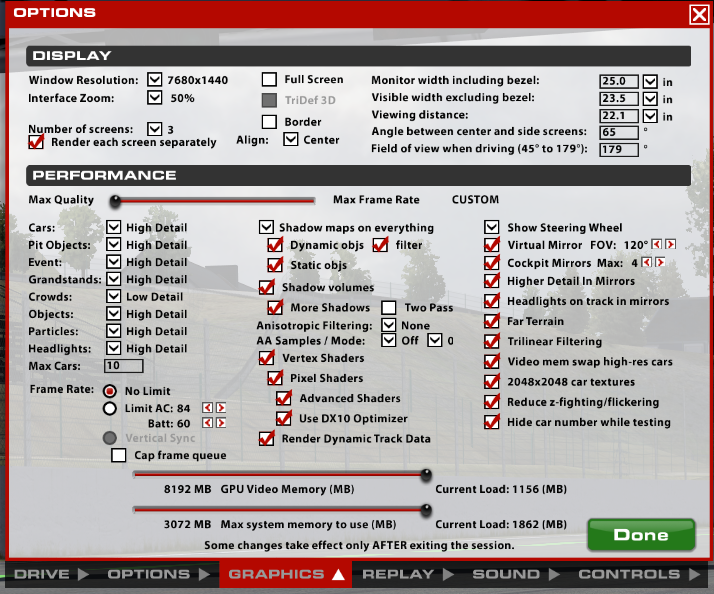Viewport: 714px width, 594px height.
Task: Toggle Static objs shadows checkbox
Action: tap(275, 265)
